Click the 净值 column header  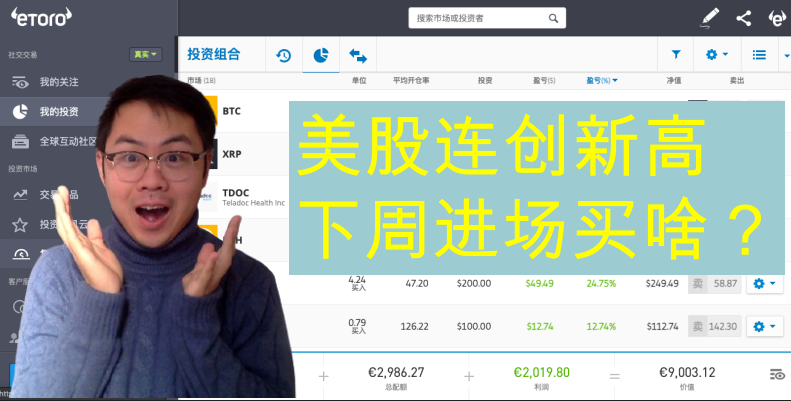(x=674, y=81)
